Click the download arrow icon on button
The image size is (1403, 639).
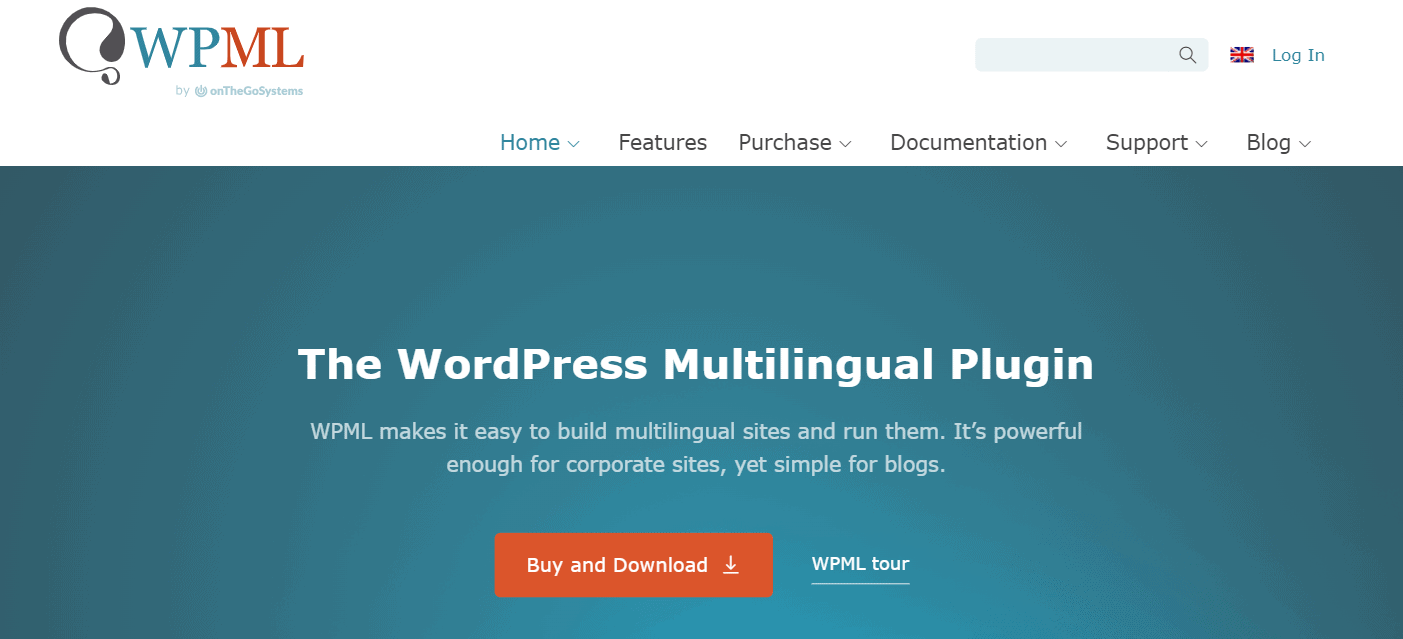pos(731,565)
